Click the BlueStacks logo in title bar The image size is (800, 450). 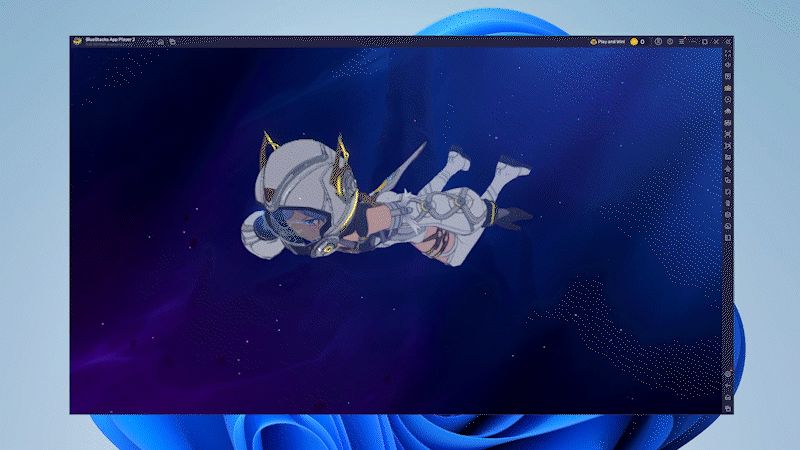pos(76,42)
